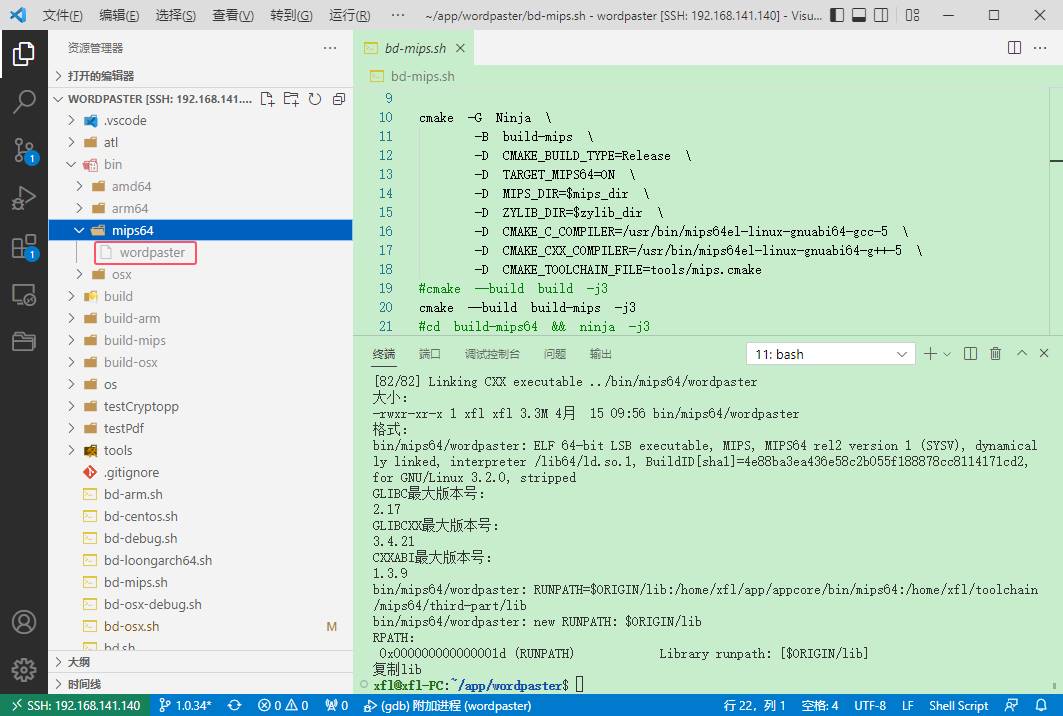
Task: Split the editor to the right
Action: (x=1014, y=48)
